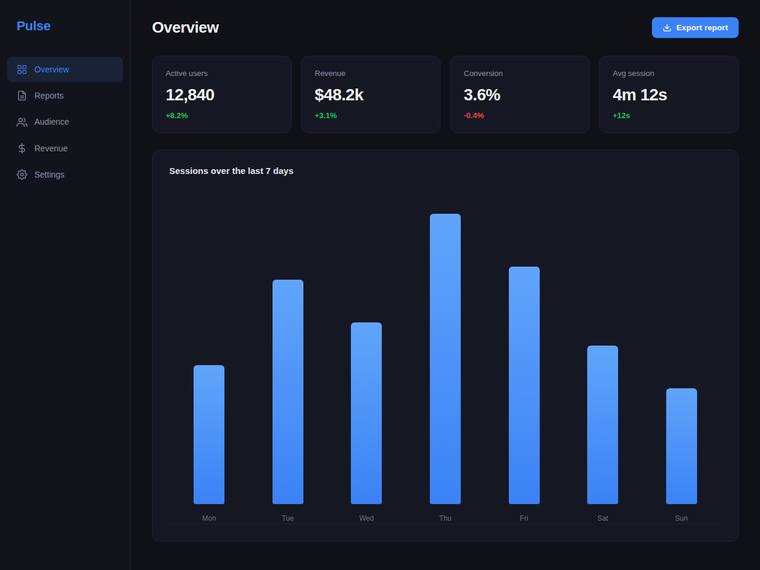Select the Conversion stat card
Viewport: 760px width, 570px height.
(520, 94)
